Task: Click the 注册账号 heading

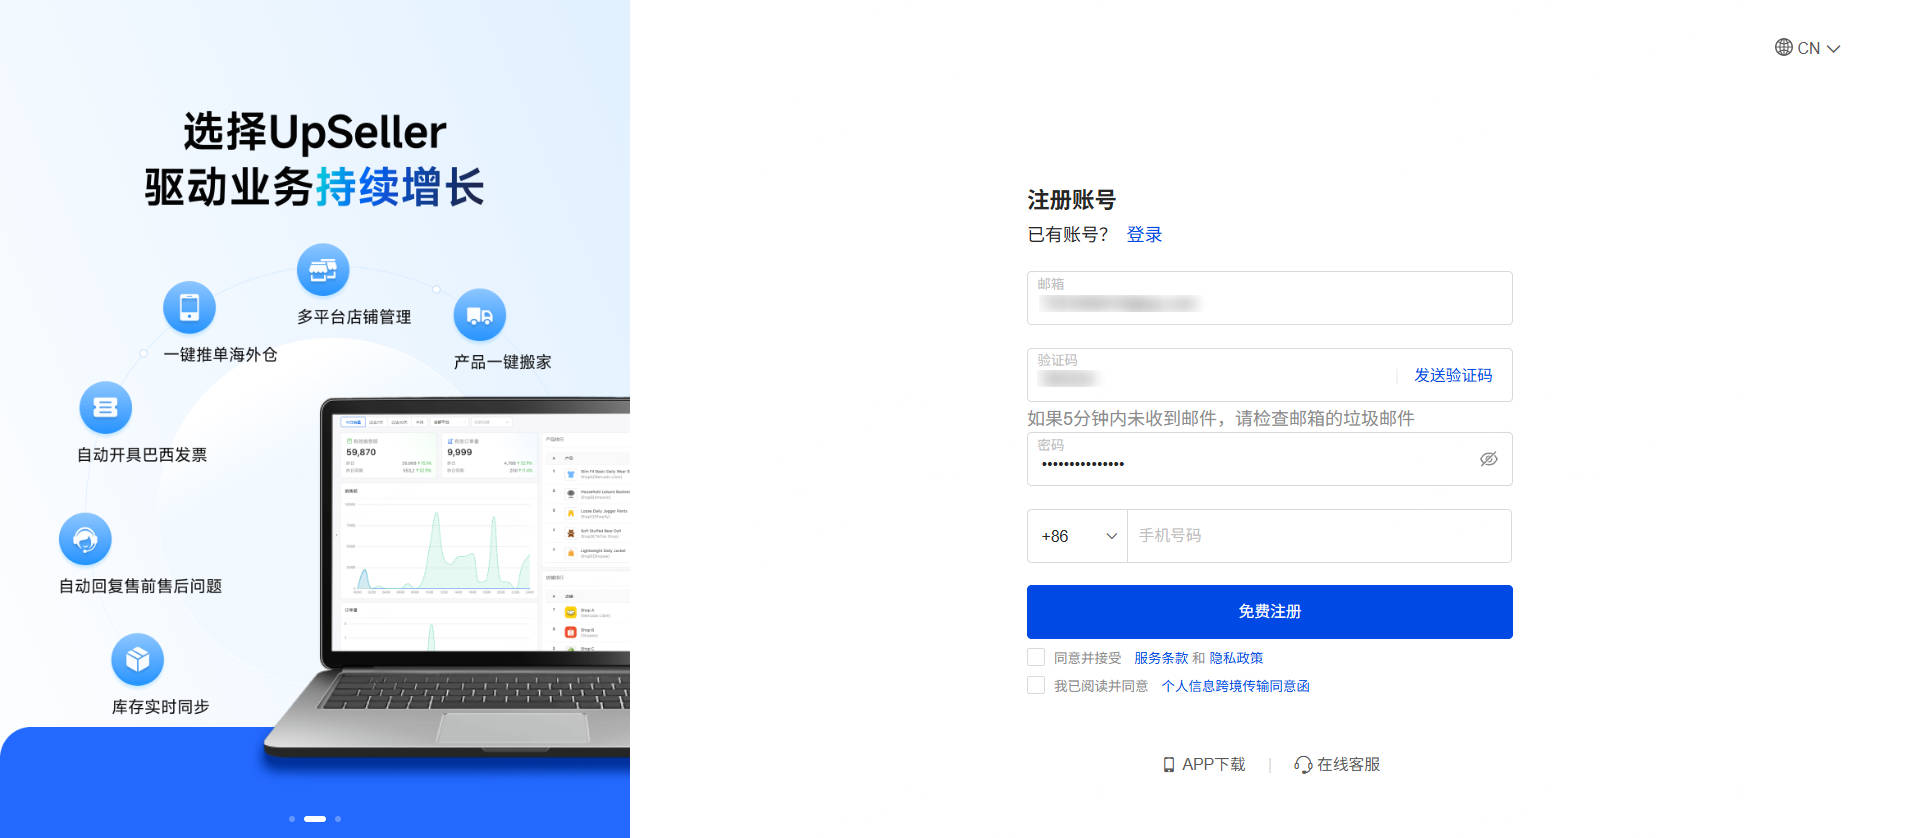Action: [1071, 200]
